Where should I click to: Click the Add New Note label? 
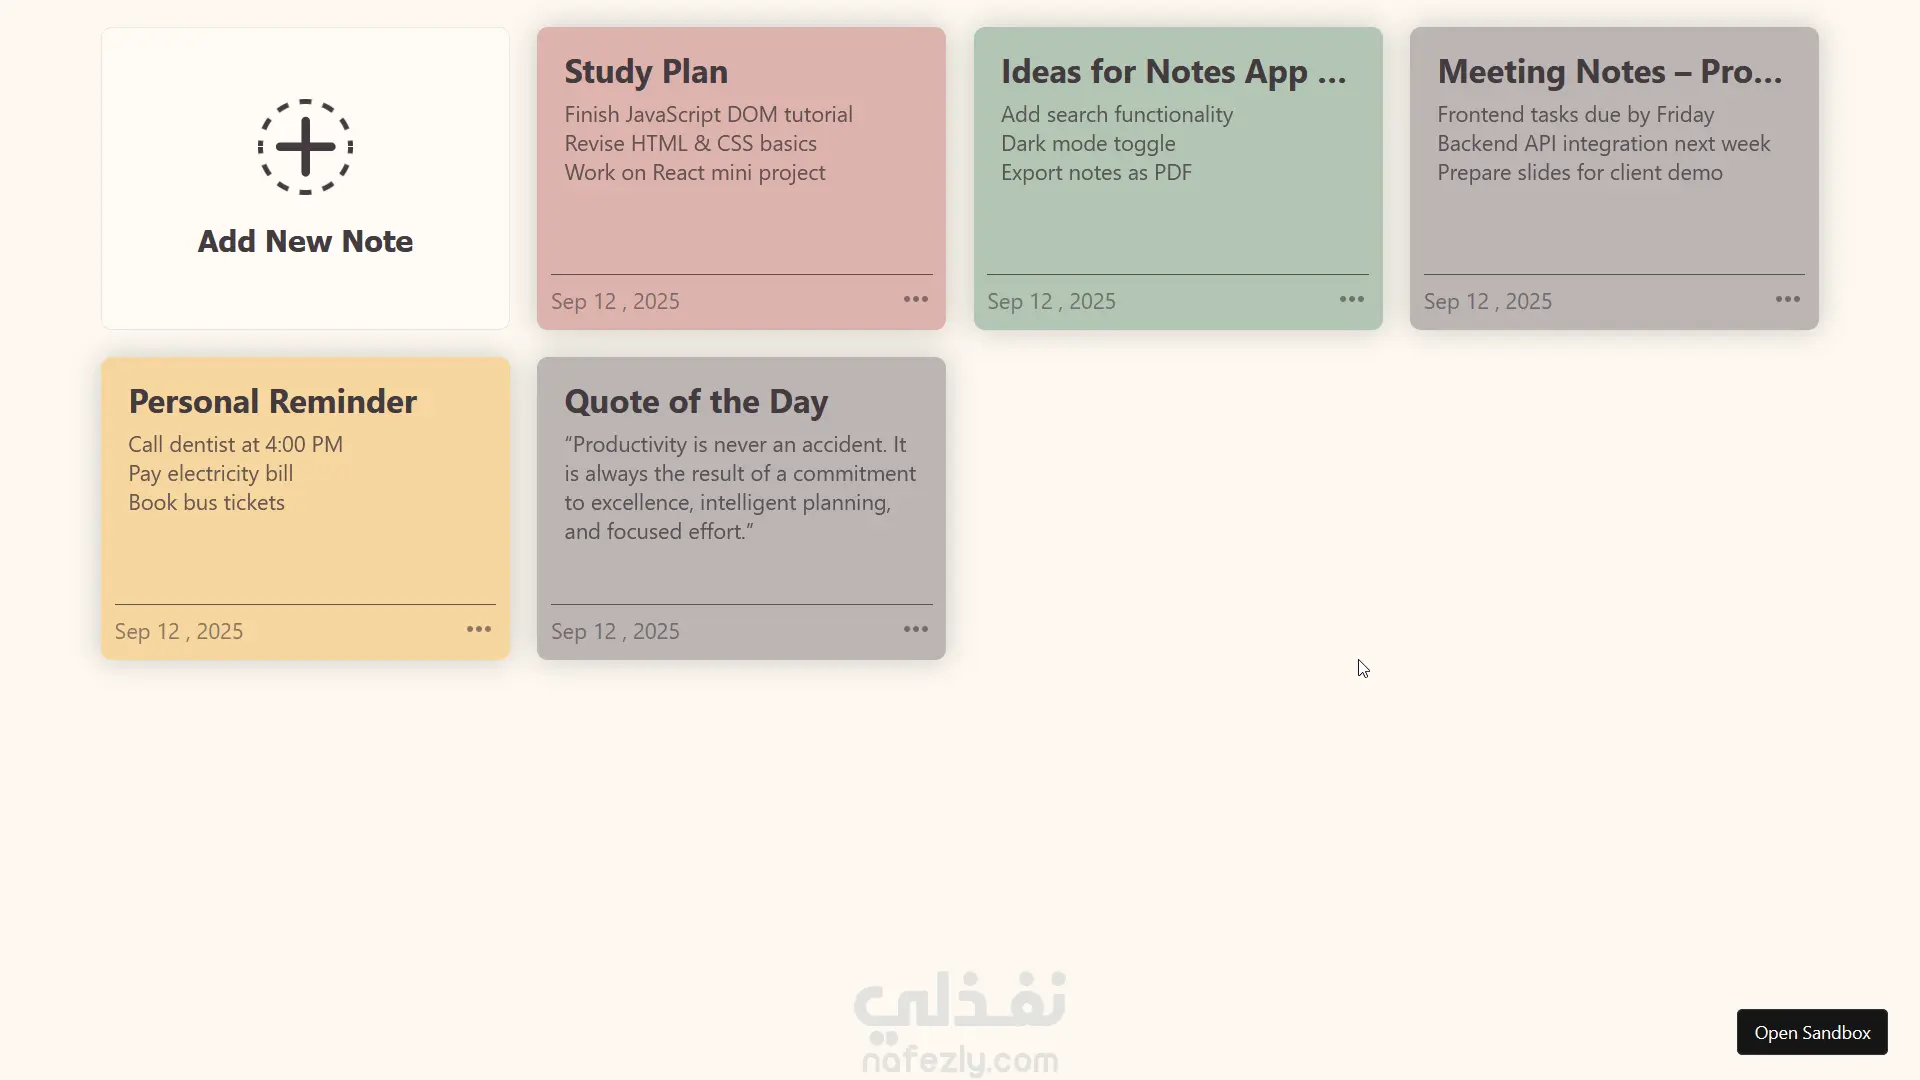click(305, 241)
